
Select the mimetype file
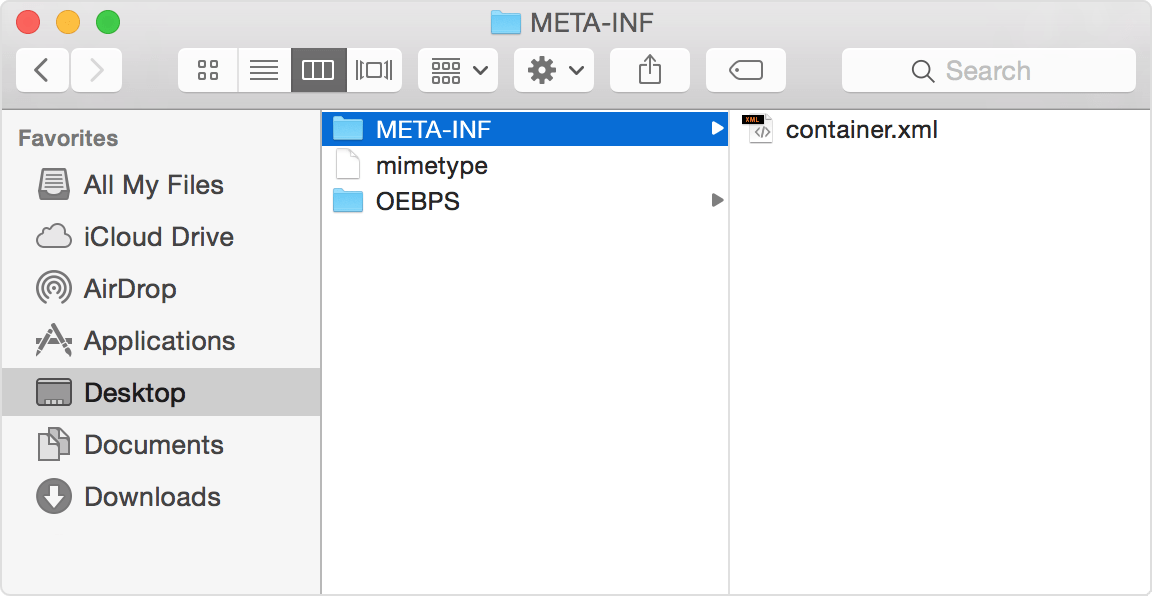(431, 165)
